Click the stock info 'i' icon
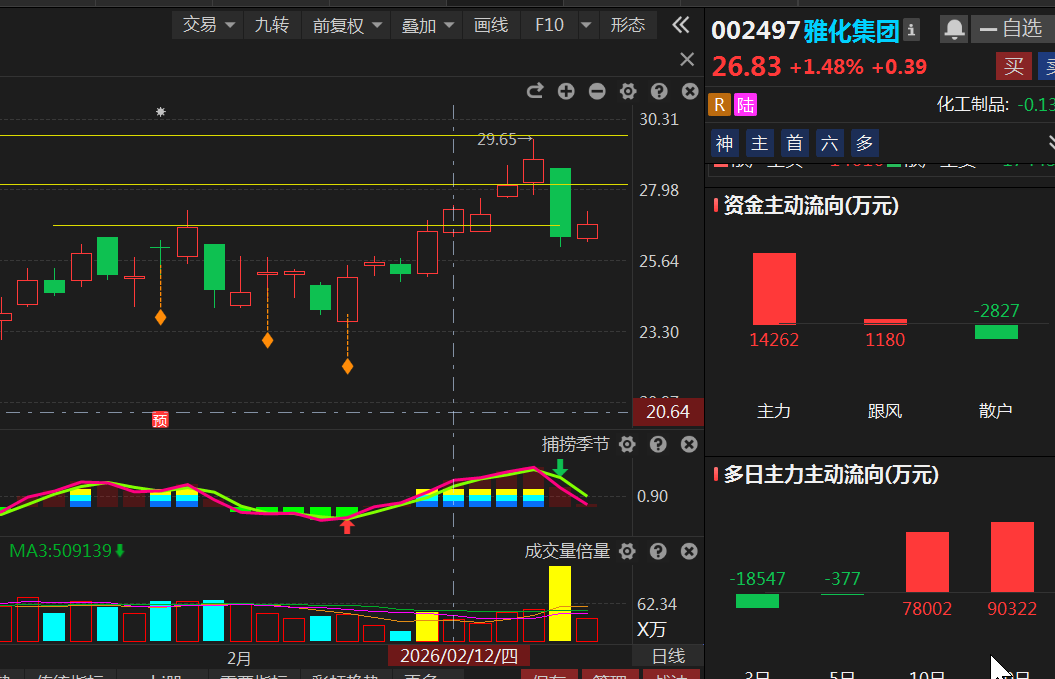The image size is (1055, 679). click(911, 30)
